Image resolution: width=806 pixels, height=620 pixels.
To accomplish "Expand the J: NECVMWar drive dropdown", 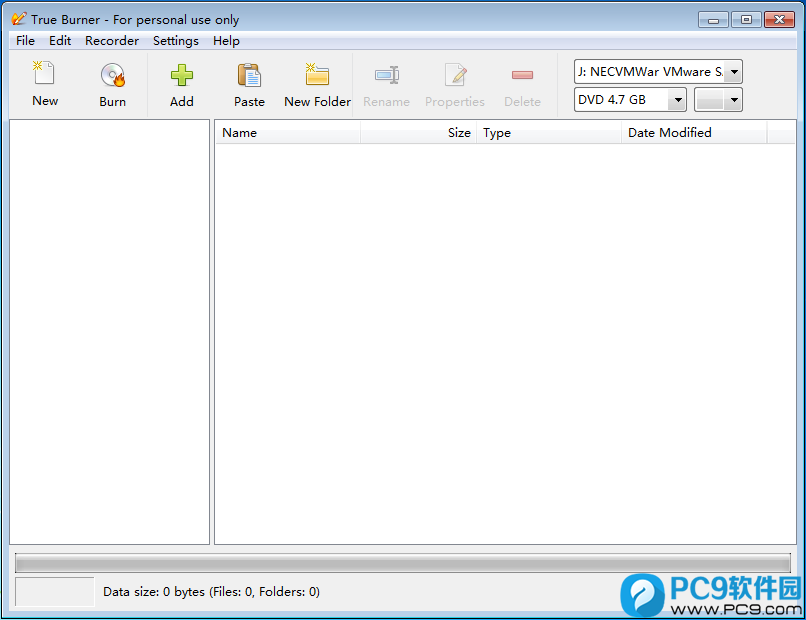I will 734,72.
